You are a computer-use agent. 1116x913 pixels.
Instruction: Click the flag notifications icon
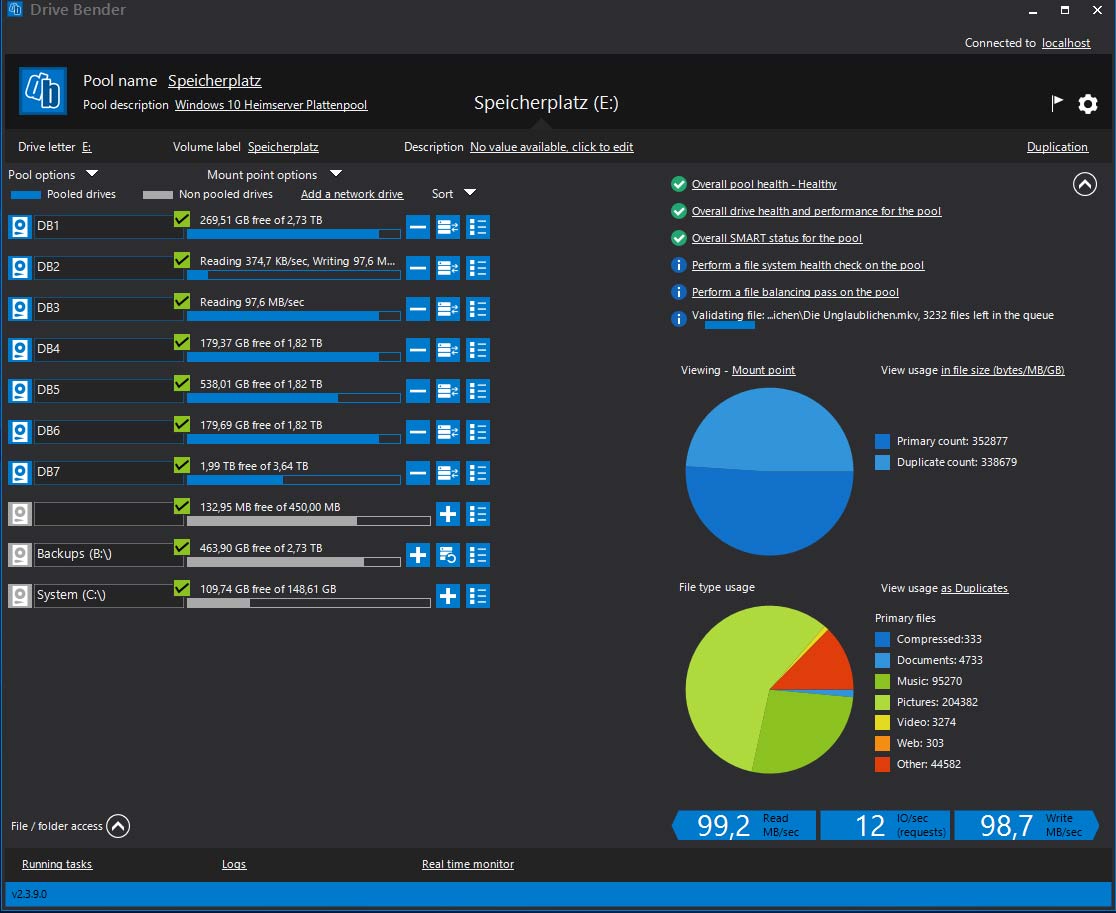point(1057,103)
